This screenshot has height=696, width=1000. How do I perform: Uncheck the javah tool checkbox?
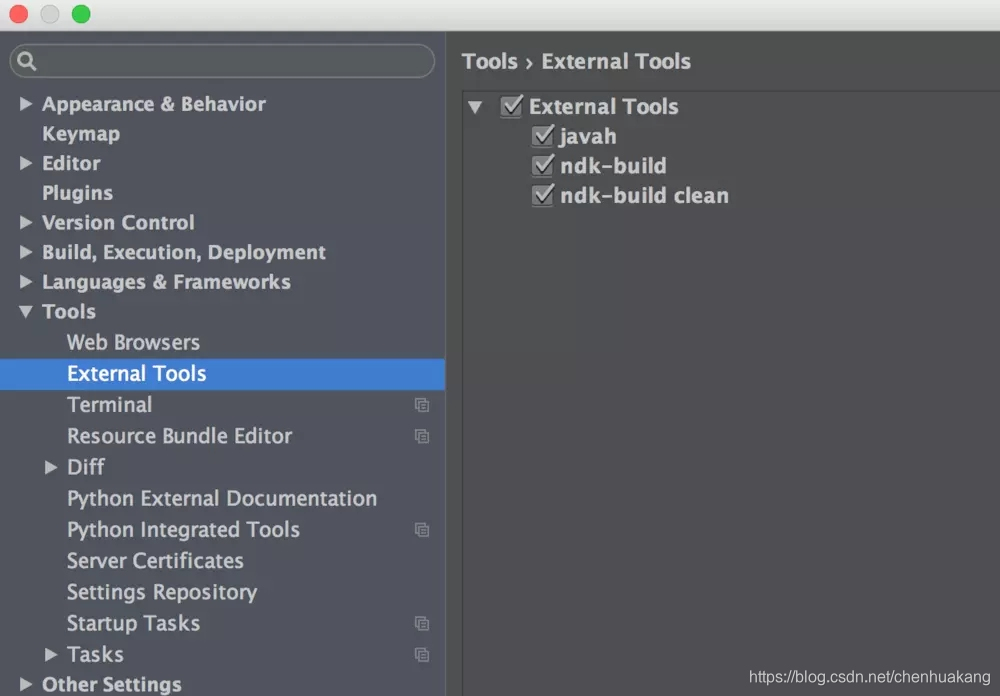coord(542,135)
